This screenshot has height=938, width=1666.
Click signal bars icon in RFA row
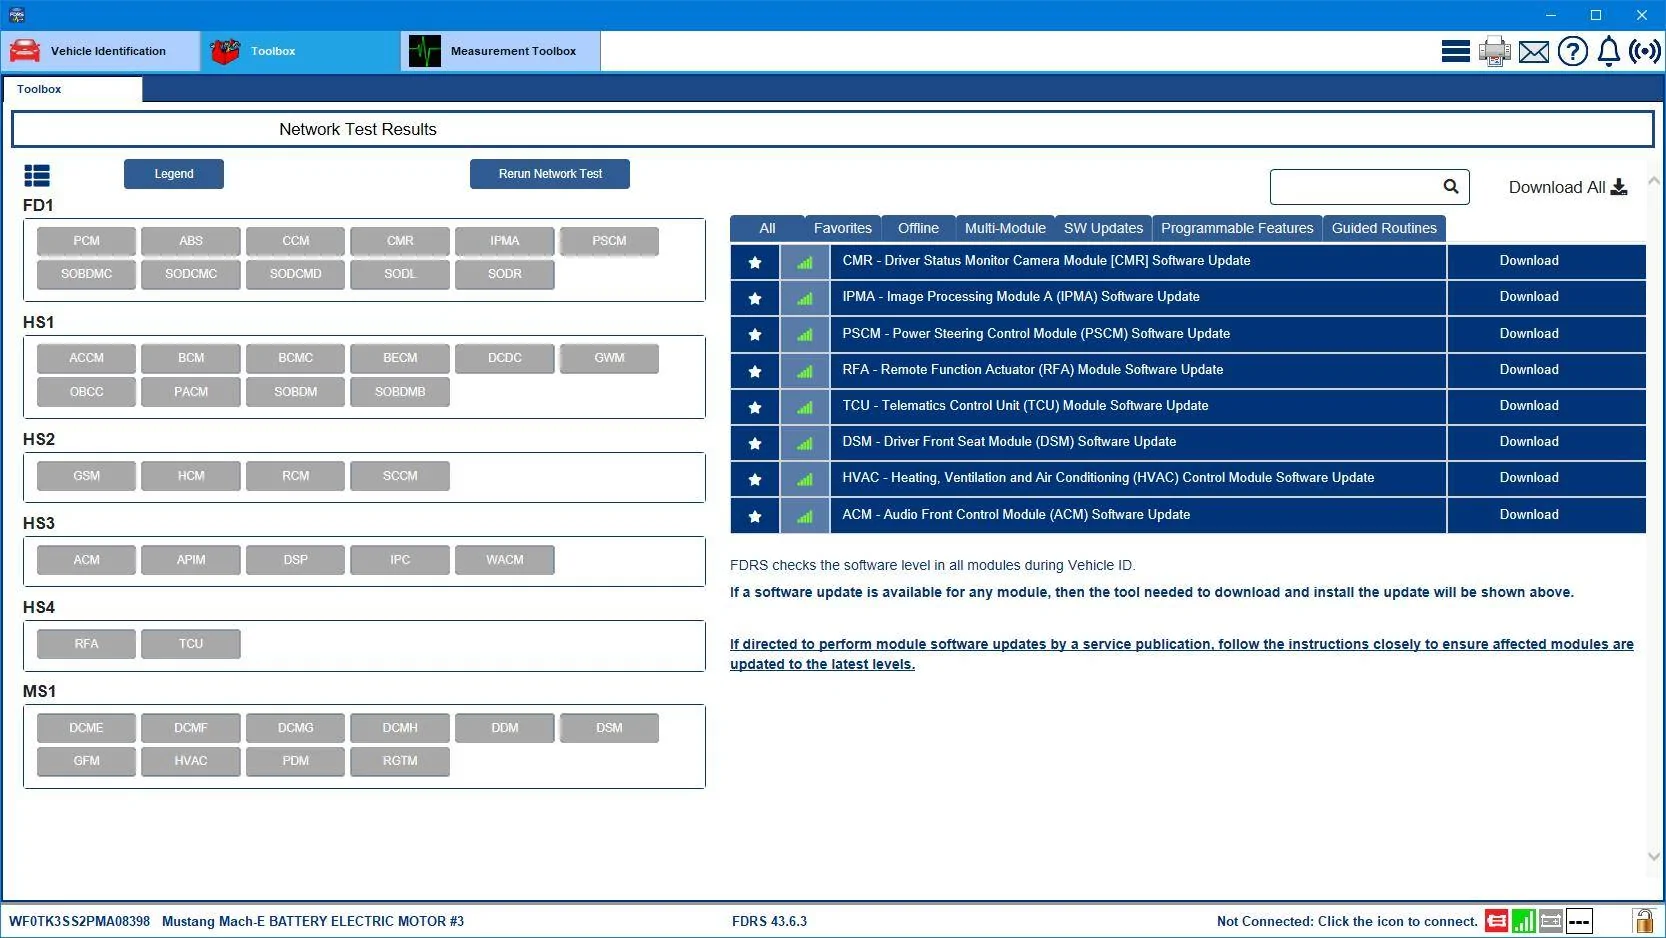pyautogui.click(x=805, y=371)
